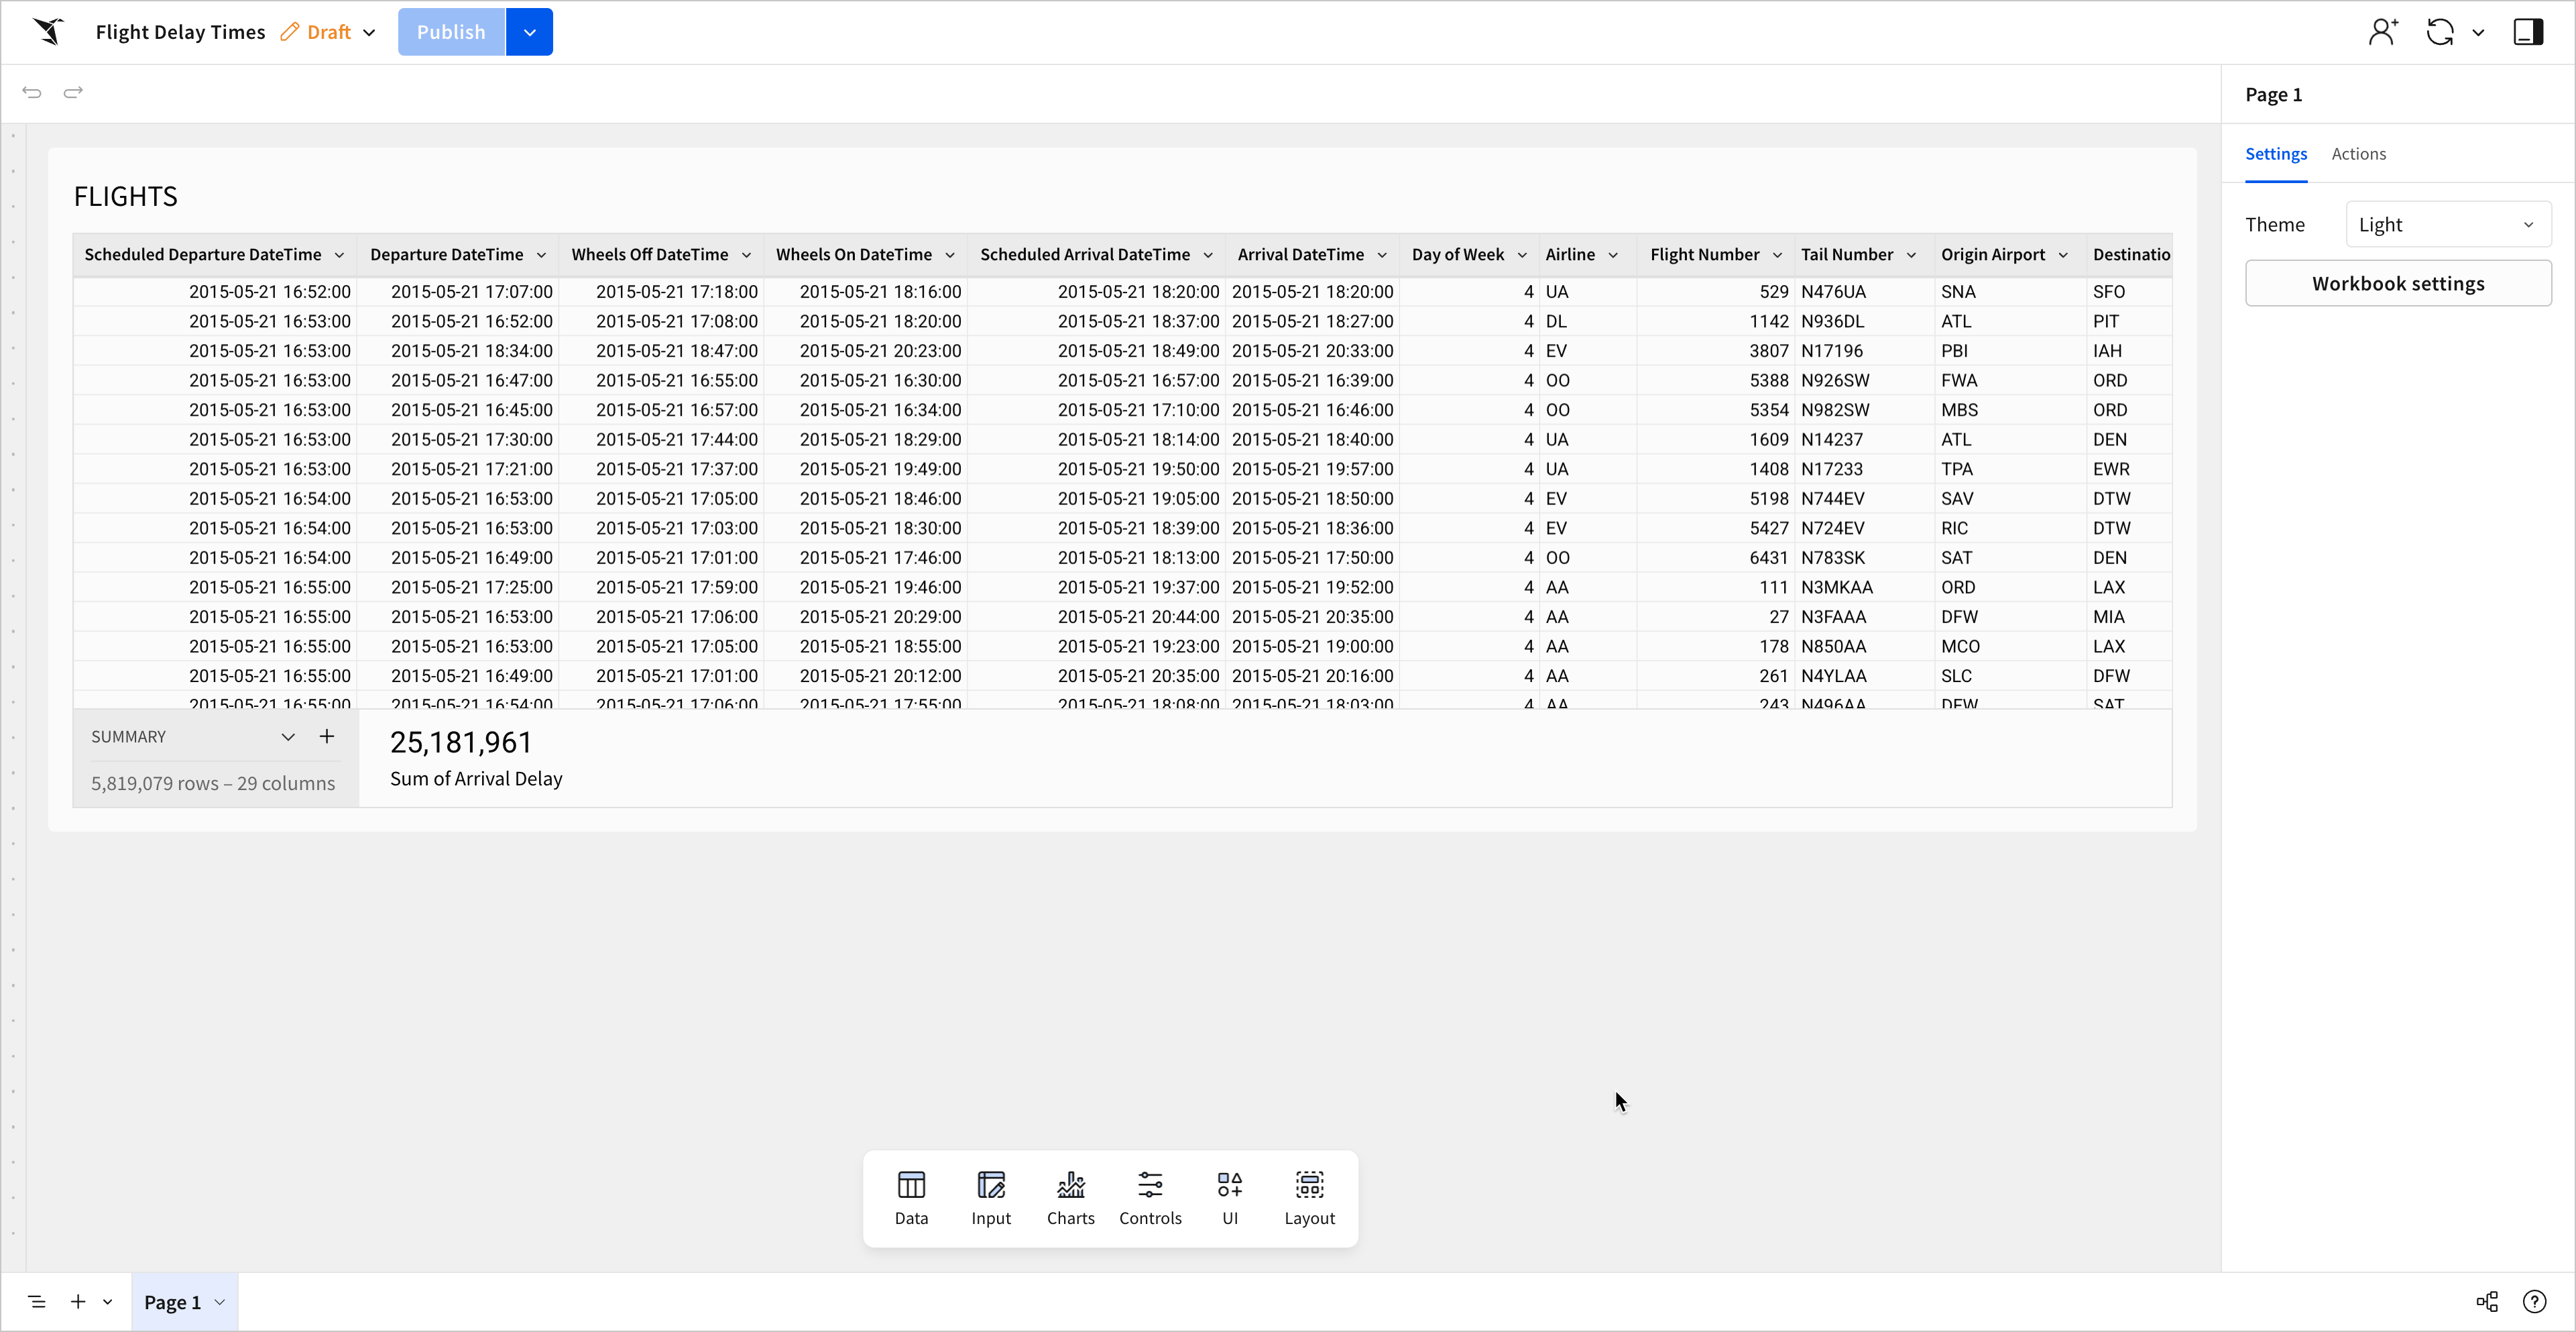This screenshot has width=2576, height=1332.
Task: Switch to the Actions tab
Action: [x=2358, y=154]
